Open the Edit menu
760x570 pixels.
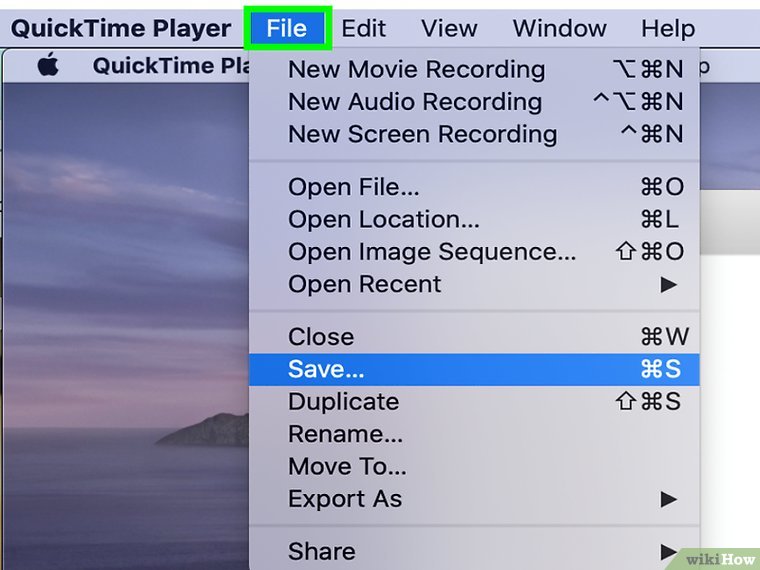pos(363,28)
